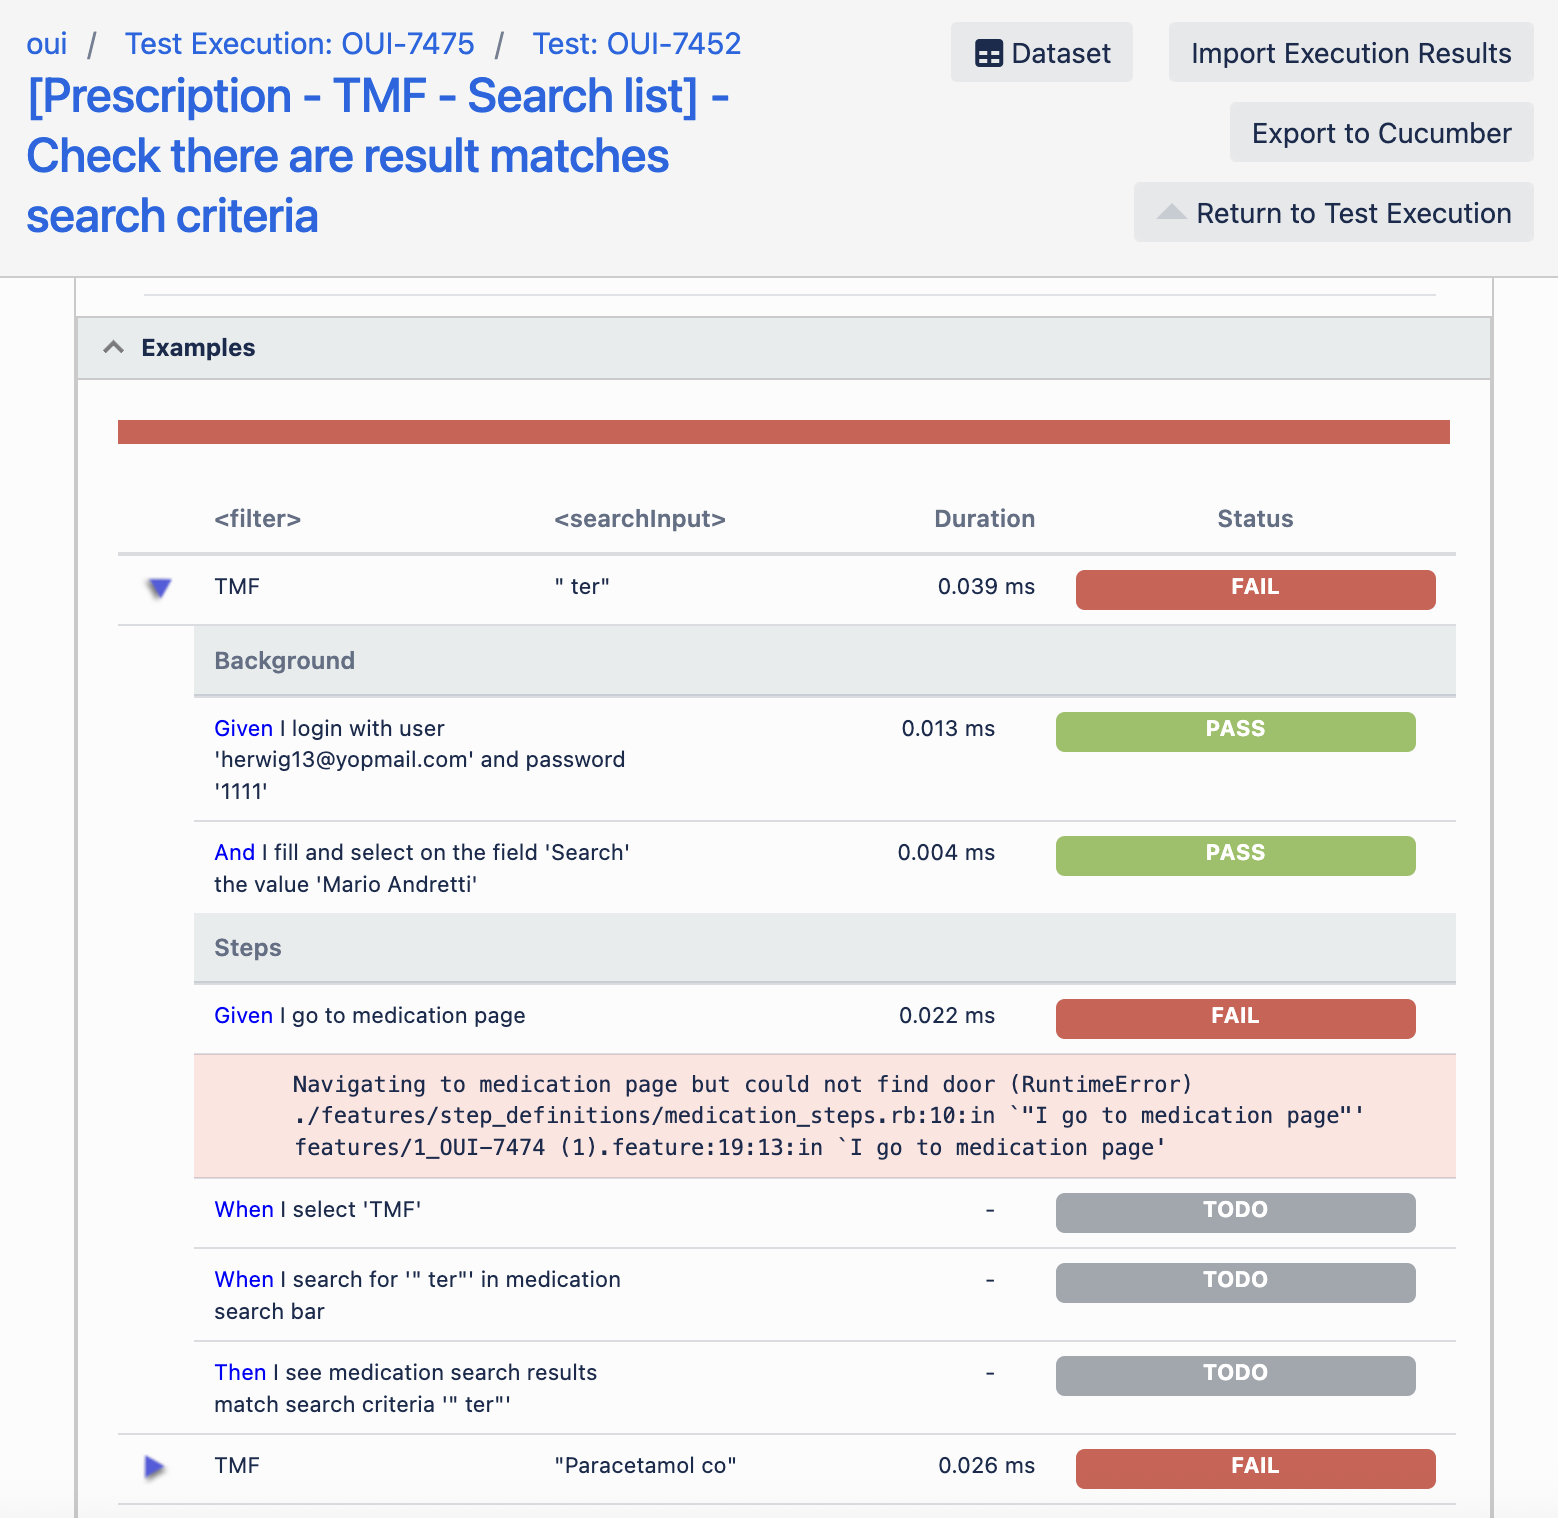This screenshot has width=1558, height=1518.
Task: Collapse the Examples section chevron
Action: click(x=114, y=348)
